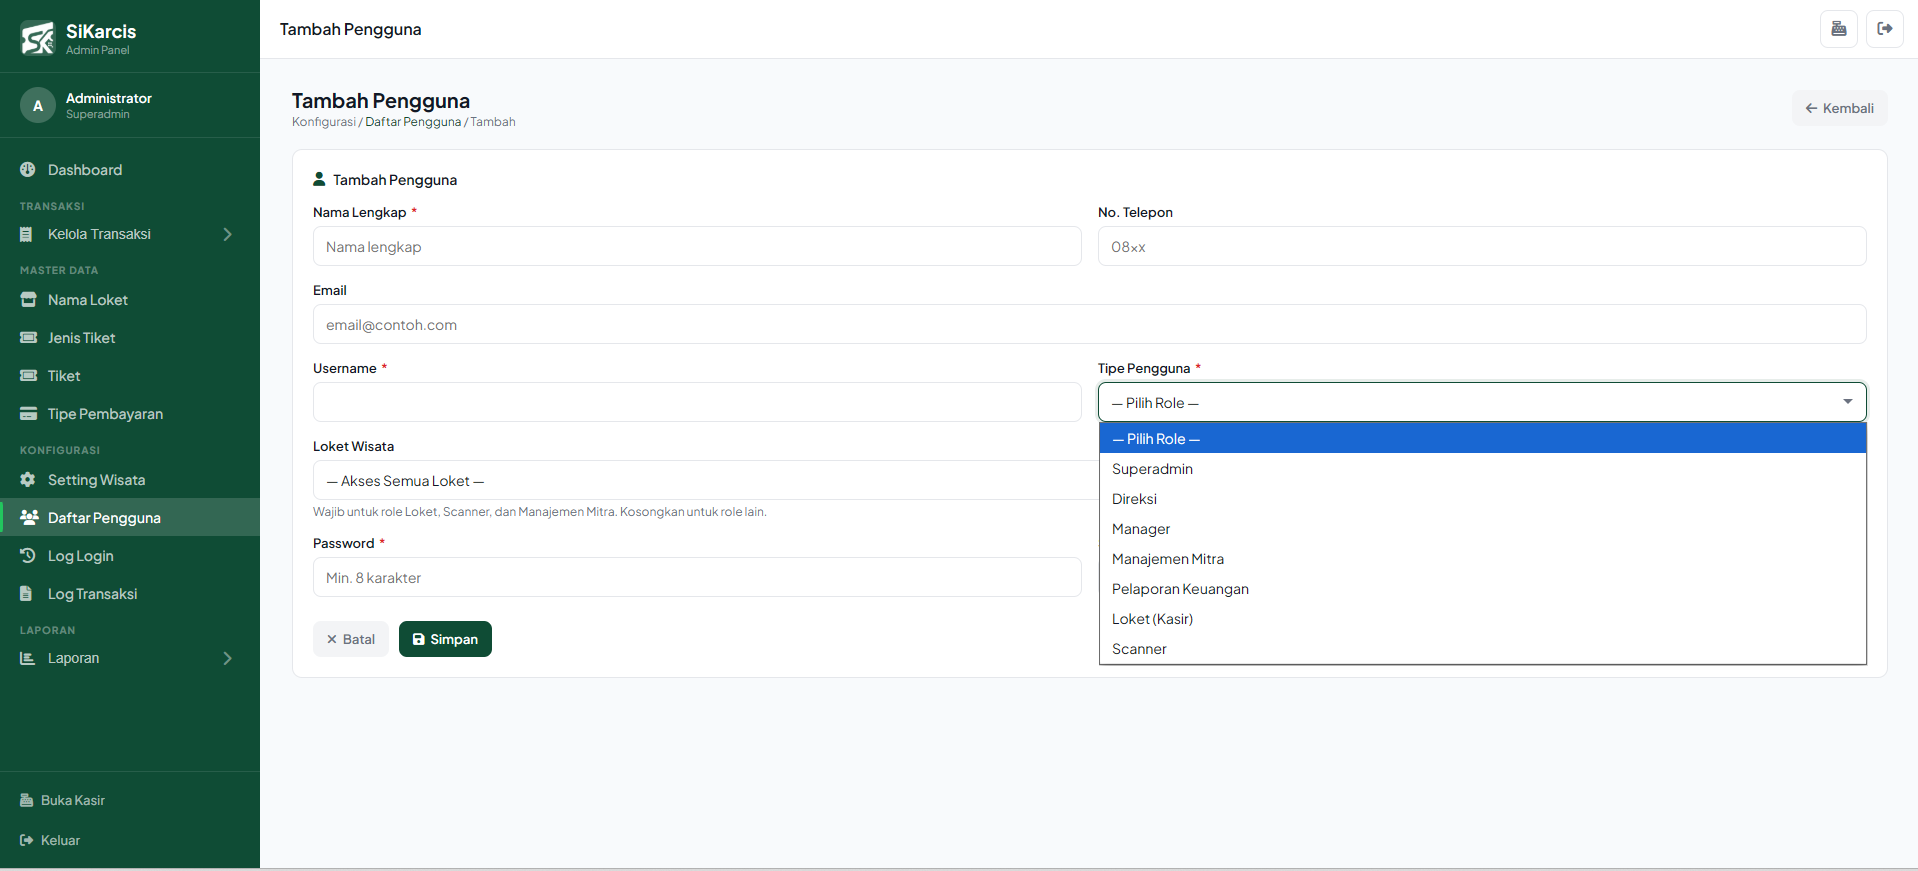Click the Tipe Pembayaran card icon

tap(29, 414)
